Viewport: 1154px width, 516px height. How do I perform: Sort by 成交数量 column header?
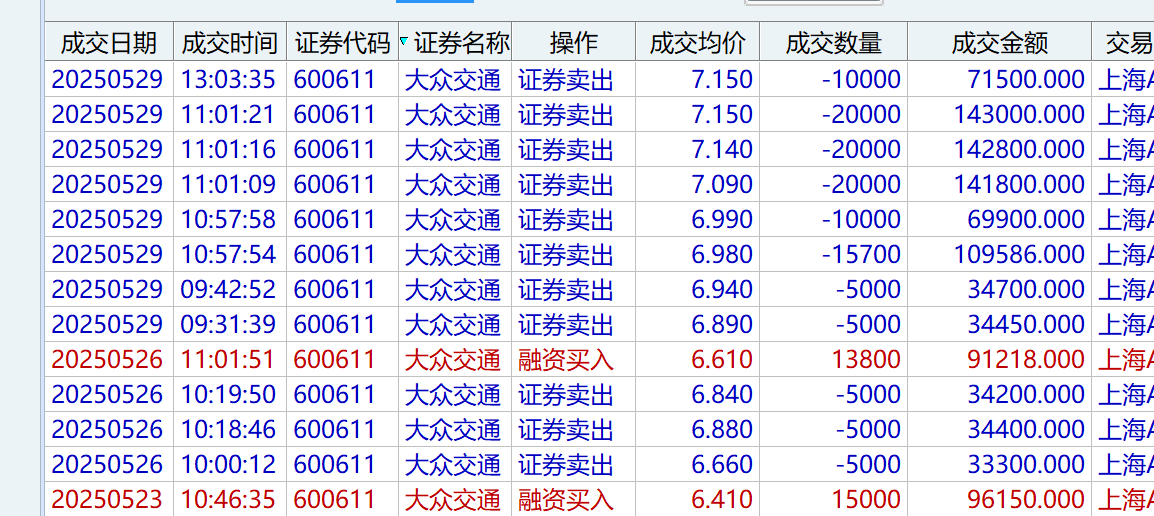834,43
